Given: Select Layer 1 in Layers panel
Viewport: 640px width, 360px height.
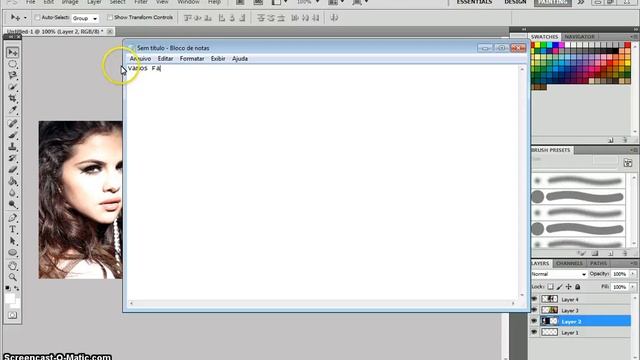Looking at the screenshot, I should pyautogui.click(x=581, y=332).
